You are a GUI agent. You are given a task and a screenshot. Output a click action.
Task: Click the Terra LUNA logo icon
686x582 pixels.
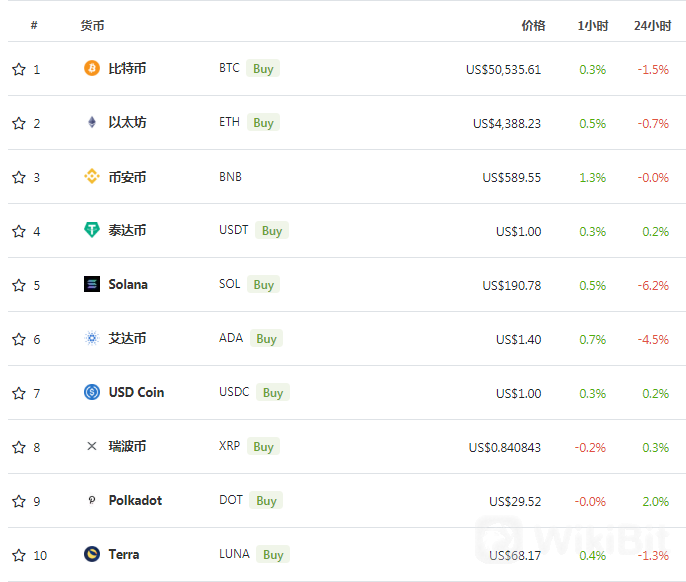[x=92, y=554]
